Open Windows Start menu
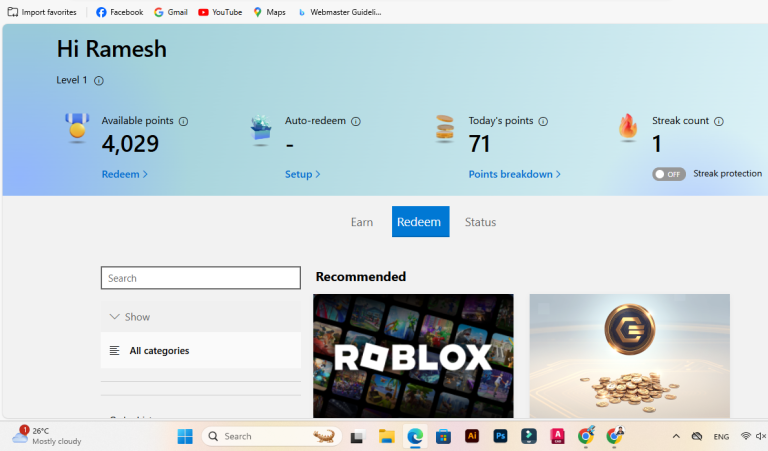This screenshot has height=451, width=768. coord(185,436)
